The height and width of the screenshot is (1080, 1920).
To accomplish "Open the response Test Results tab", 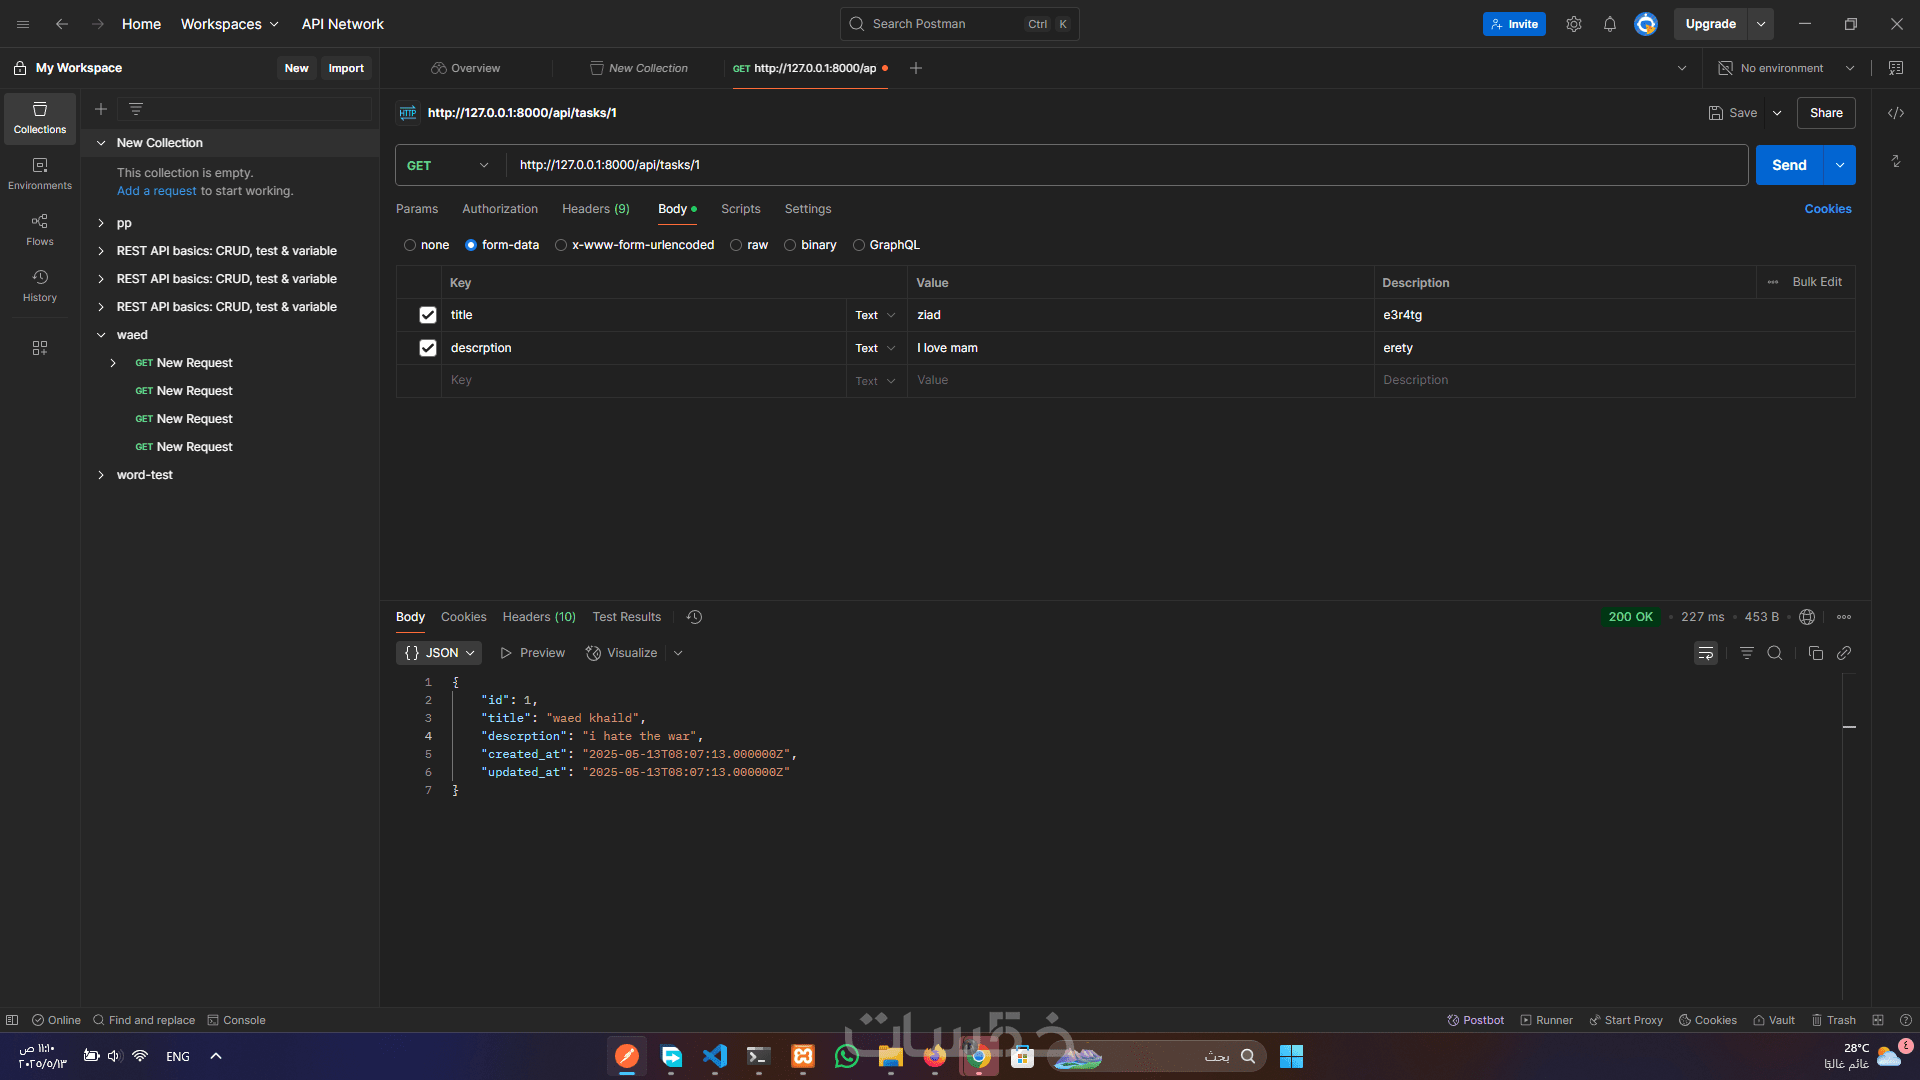I will pos(626,617).
